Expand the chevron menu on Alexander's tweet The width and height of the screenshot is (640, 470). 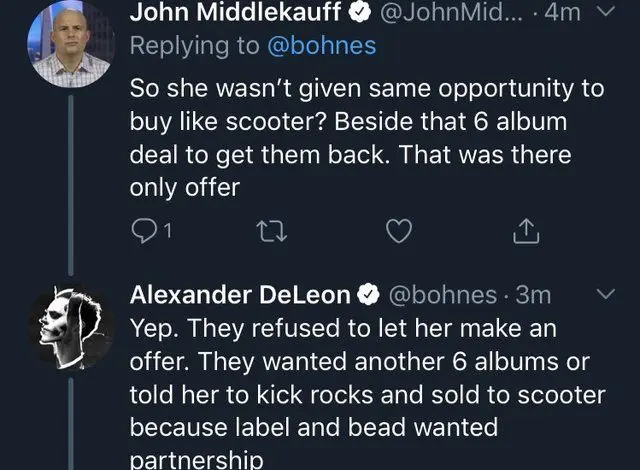pos(604,294)
